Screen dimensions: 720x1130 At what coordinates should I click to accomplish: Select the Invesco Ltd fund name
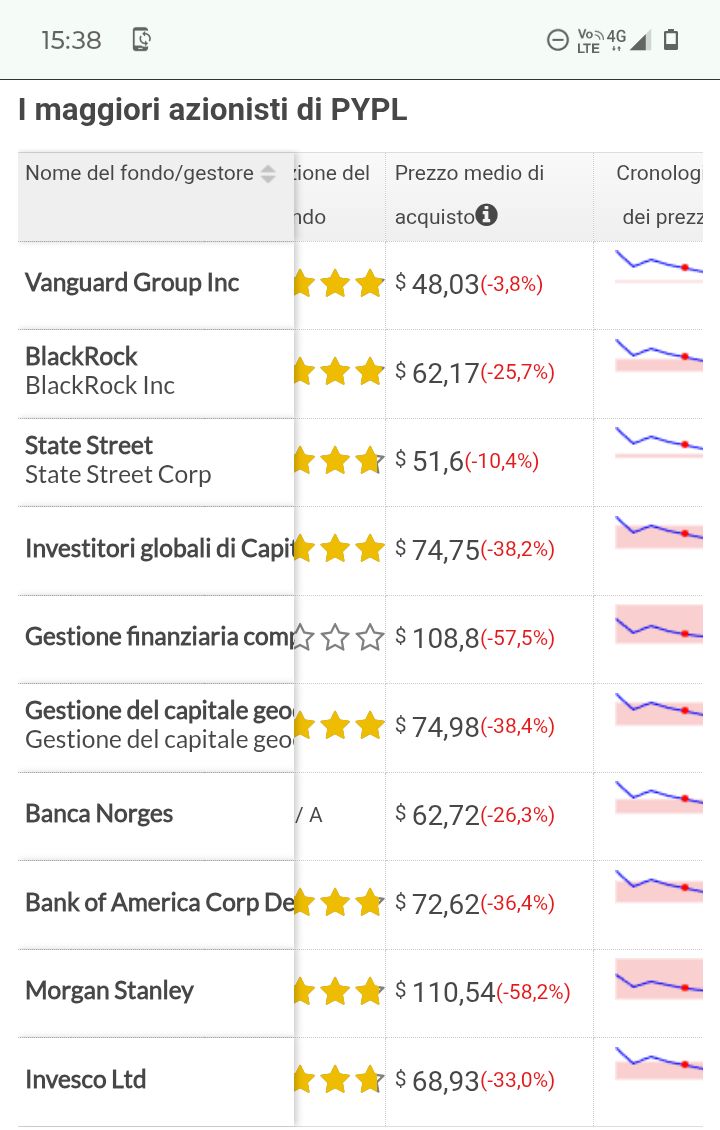pos(86,1080)
